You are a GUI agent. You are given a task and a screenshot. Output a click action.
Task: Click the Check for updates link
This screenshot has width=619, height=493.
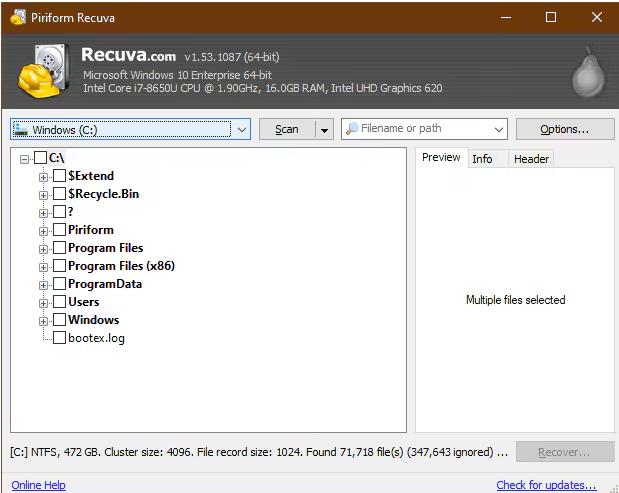pos(546,485)
